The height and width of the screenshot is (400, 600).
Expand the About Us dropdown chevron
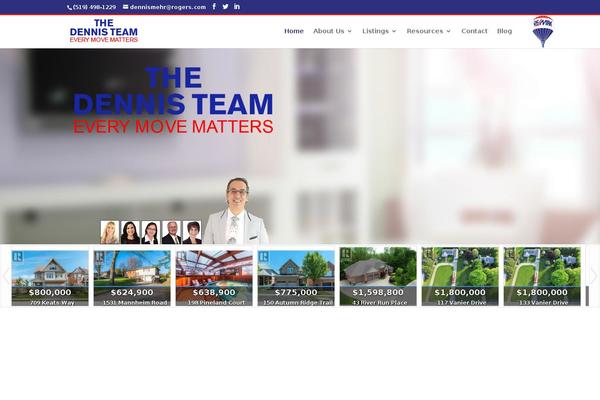point(349,31)
